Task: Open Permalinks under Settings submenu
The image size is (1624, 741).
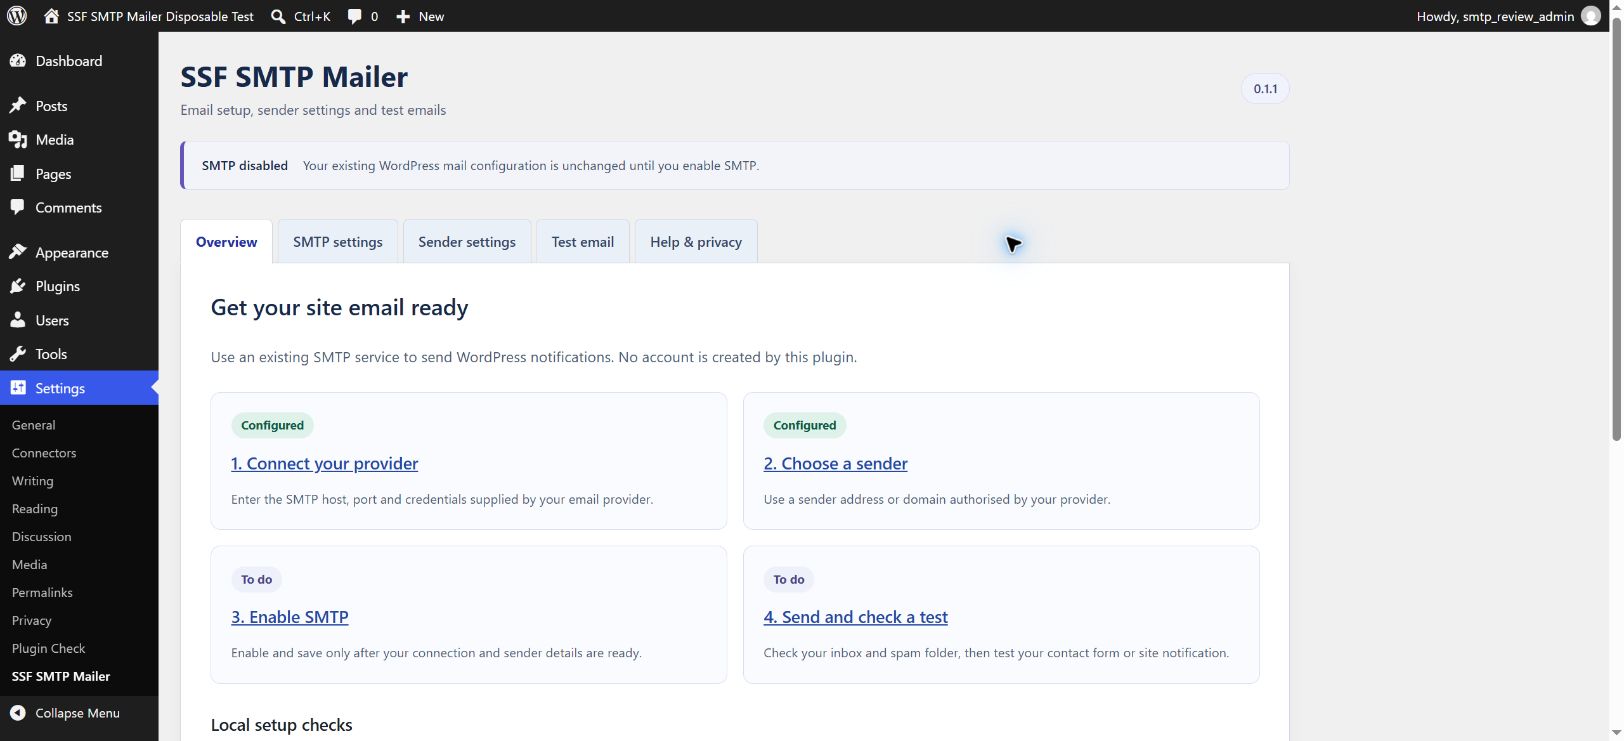Action: point(42,593)
